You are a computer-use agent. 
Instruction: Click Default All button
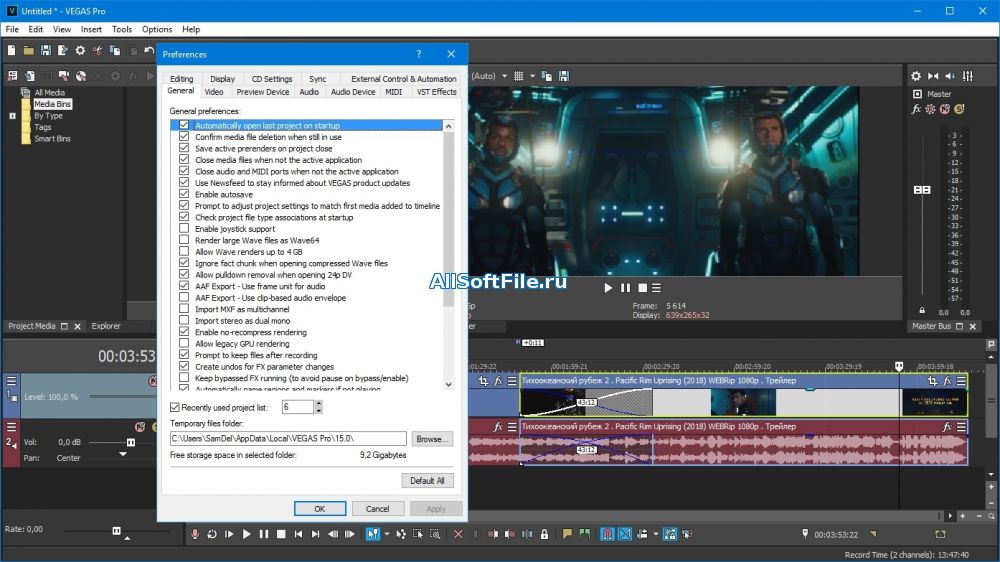tap(427, 480)
